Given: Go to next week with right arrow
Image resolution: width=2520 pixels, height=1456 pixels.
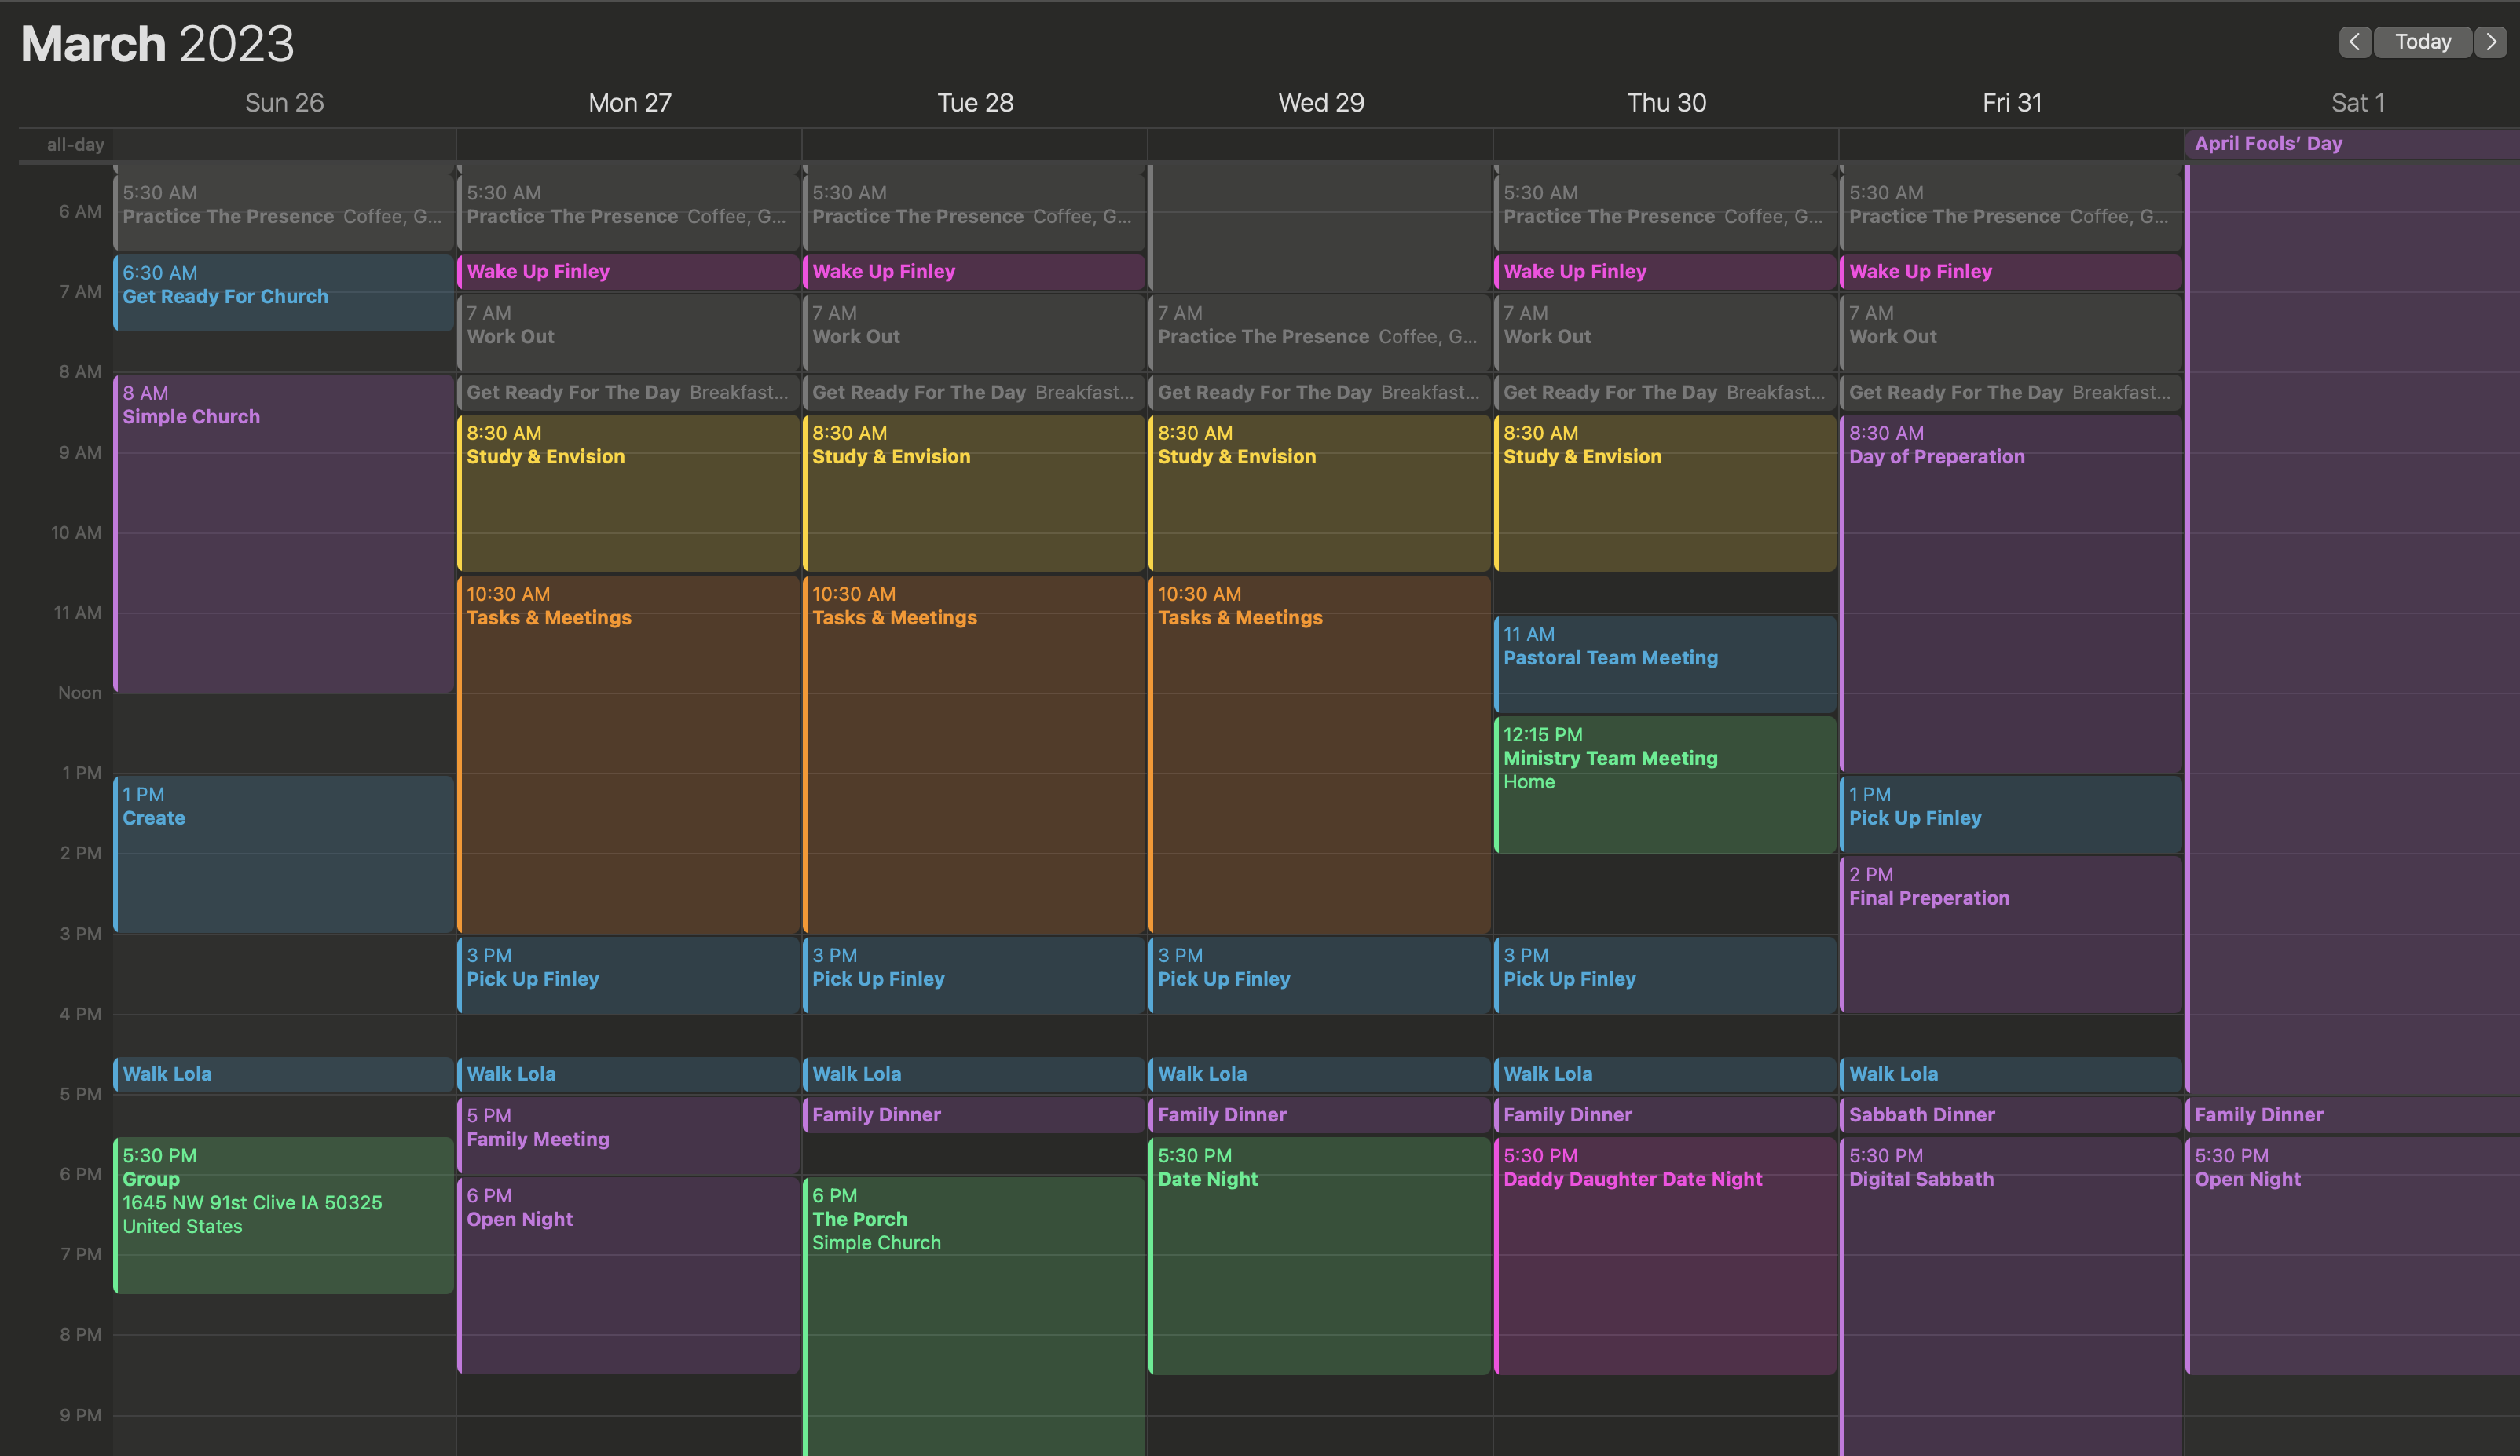Looking at the screenshot, I should click(2490, 42).
